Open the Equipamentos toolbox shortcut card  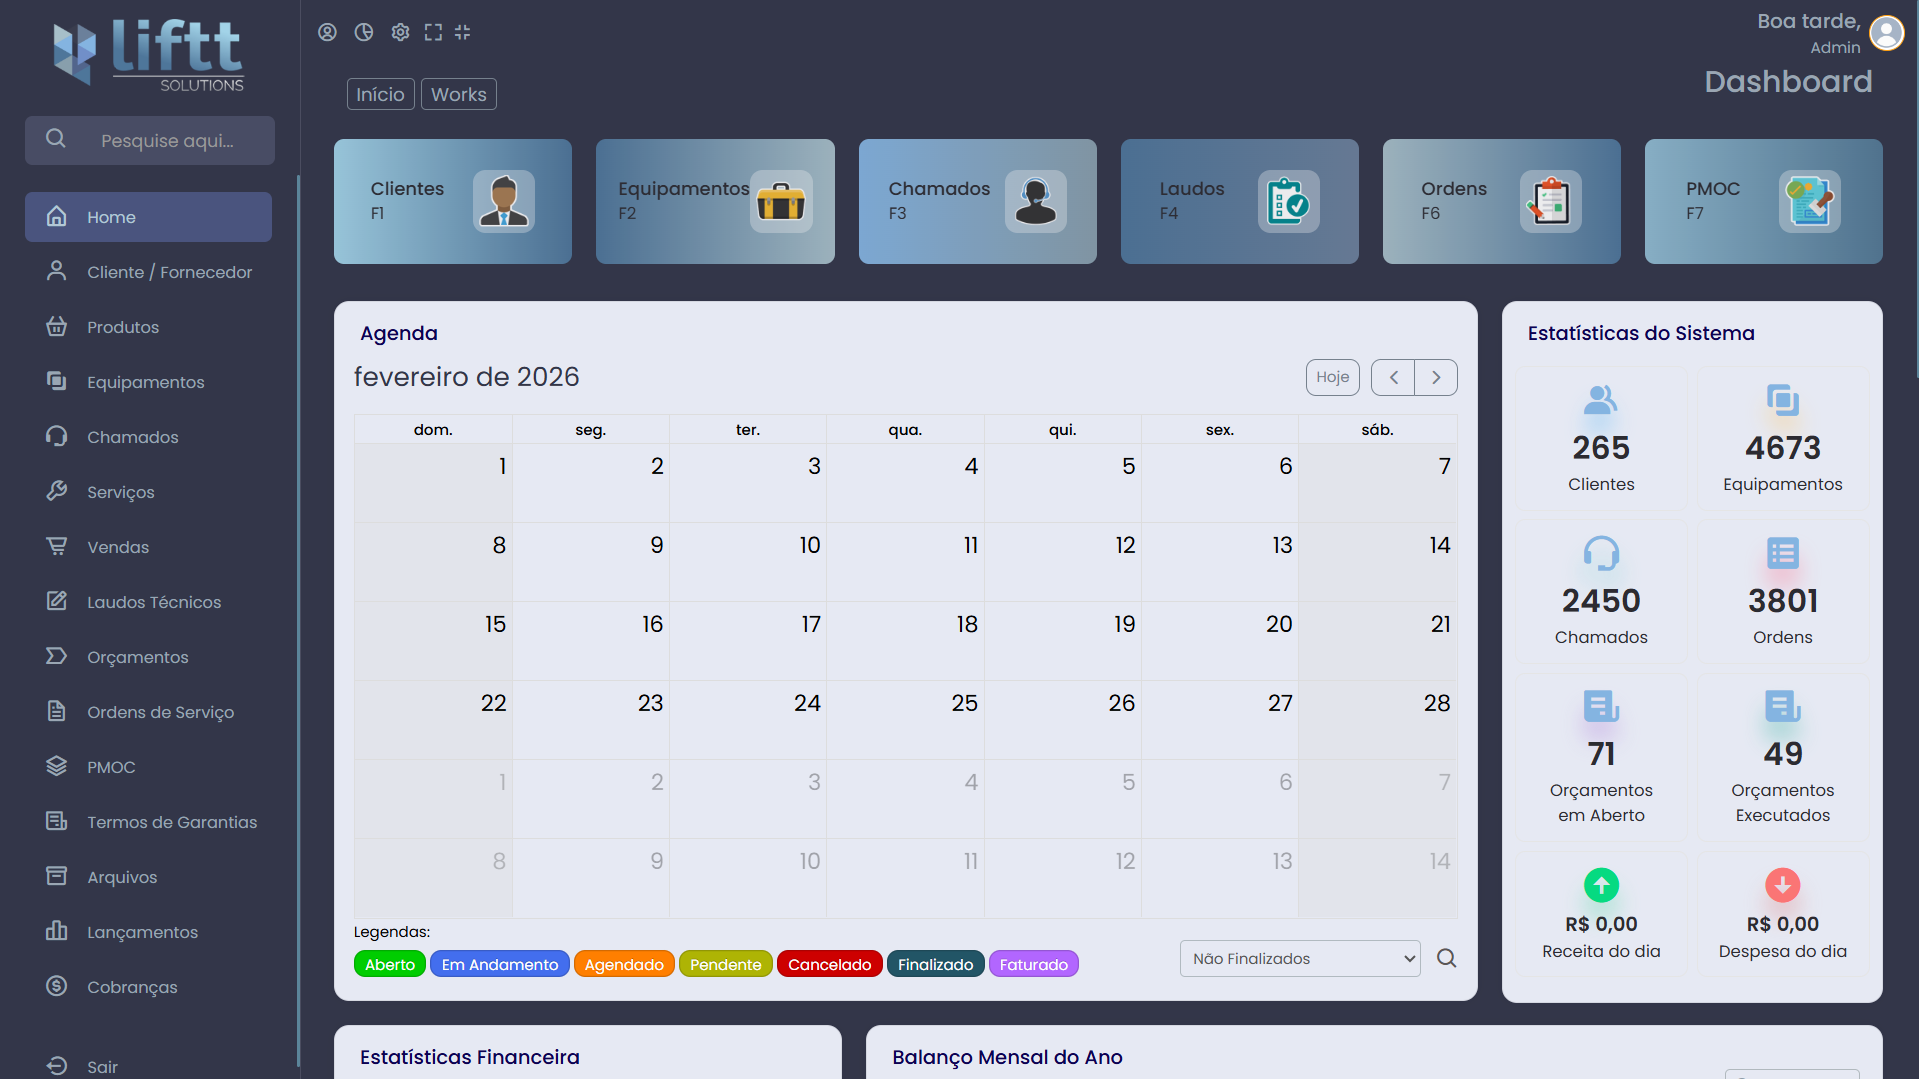[714, 201]
